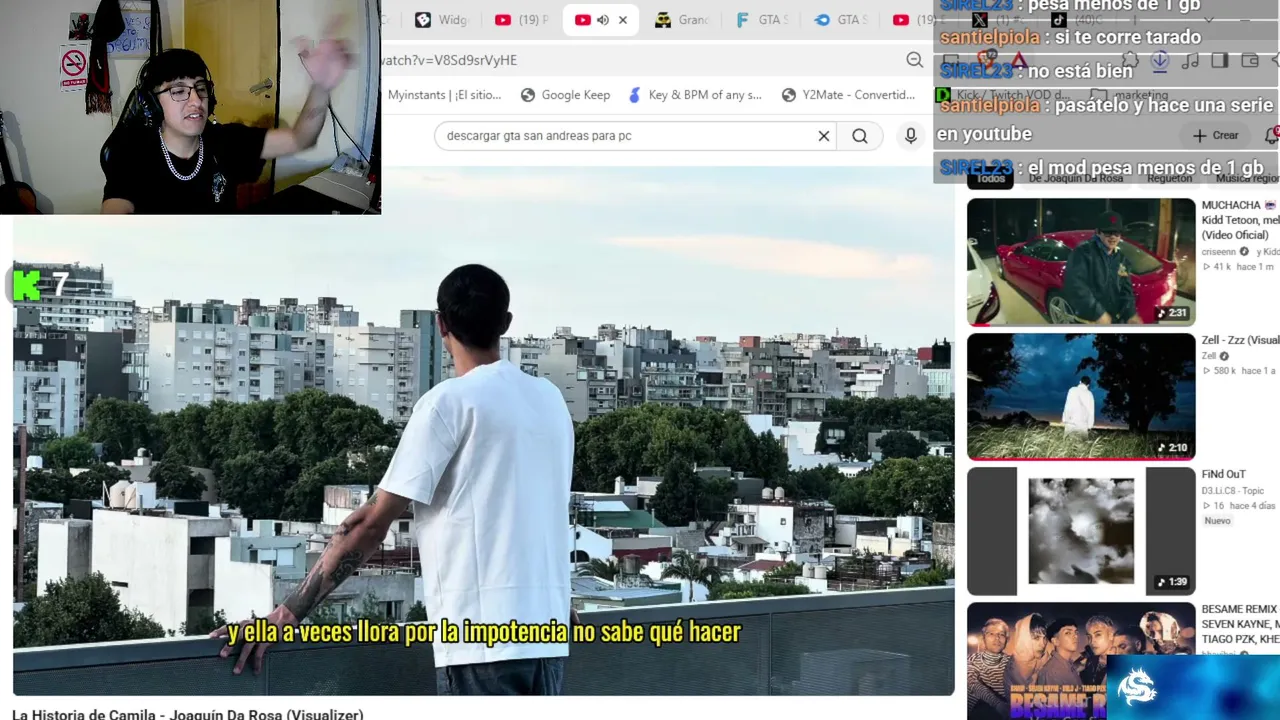Open the downloads icon in browser toolbar
Screen dimensions: 1280x720
coord(1160,60)
